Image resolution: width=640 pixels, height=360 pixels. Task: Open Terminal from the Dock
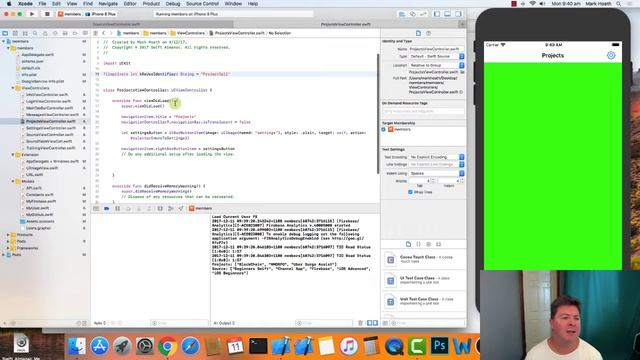coord(258,347)
